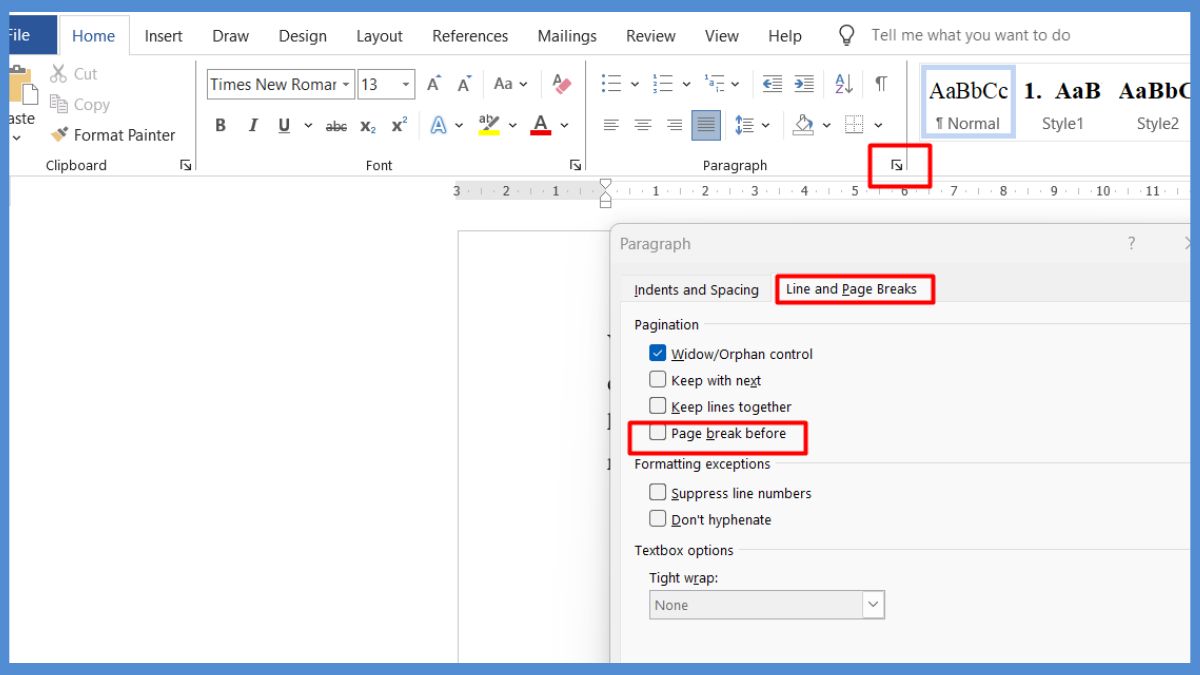Apply Underline formatting
The height and width of the screenshot is (675, 1200).
click(x=284, y=125)
